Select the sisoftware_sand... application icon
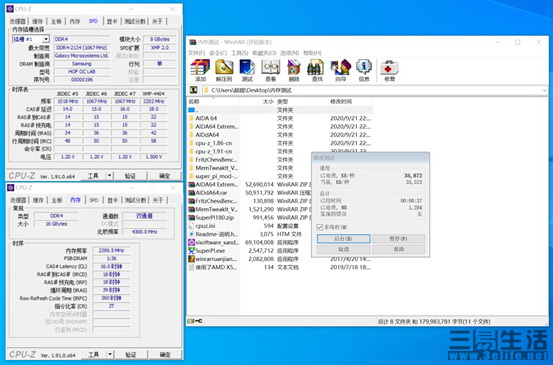This screenshot has width=553, height=365. pyautogui.click(x=192, y=243)
